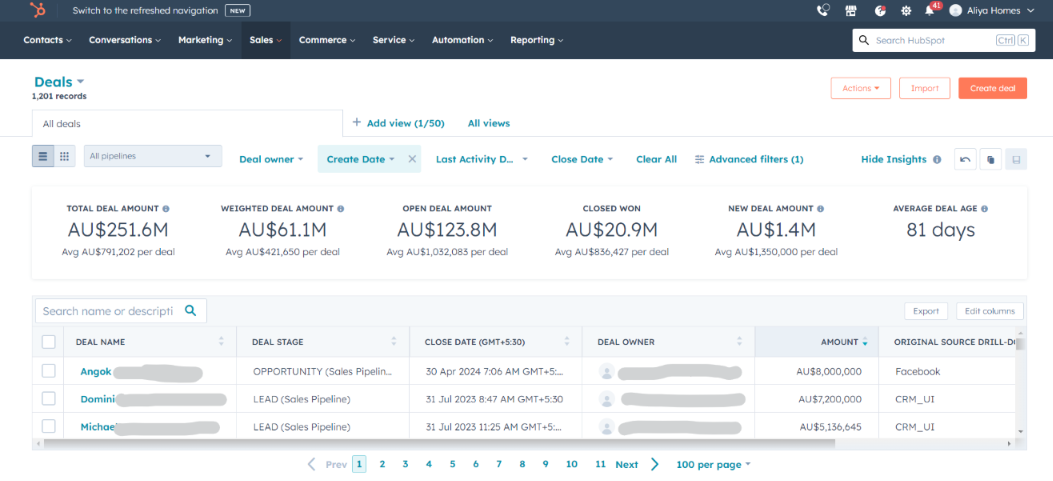Click the Clear All filters link
The width and height of the screenshot is (1053, 481).
pyautogui.click(x=656, y=159)
